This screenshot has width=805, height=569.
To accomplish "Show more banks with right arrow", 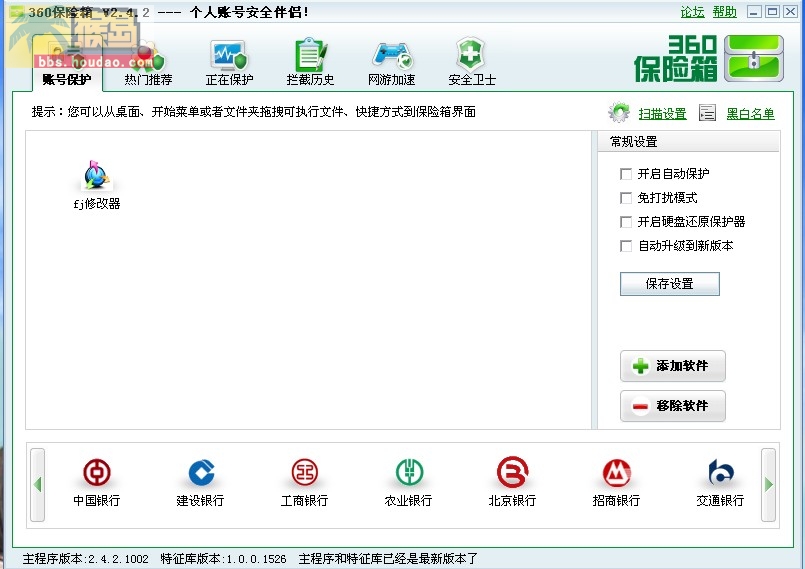I will [x=768, y=484].
